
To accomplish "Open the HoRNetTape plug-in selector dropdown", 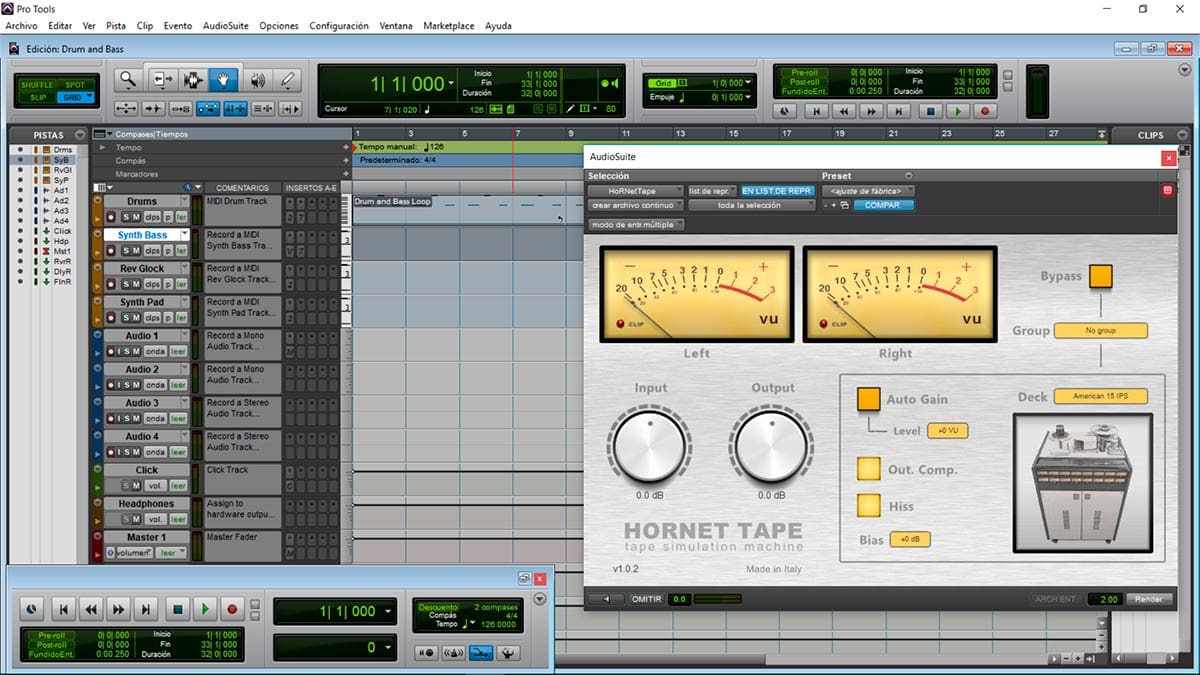I will tap(634, 191).
